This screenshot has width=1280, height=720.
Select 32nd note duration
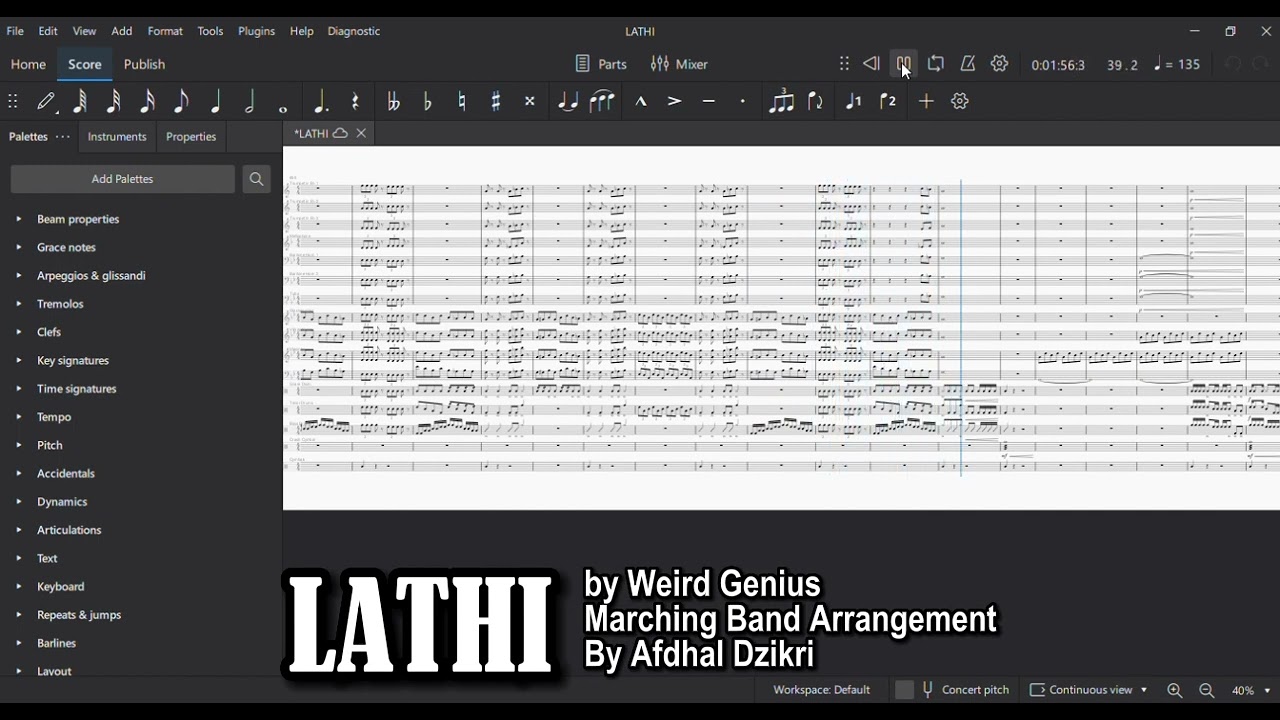pyautogui.click(x=114, y=101)
